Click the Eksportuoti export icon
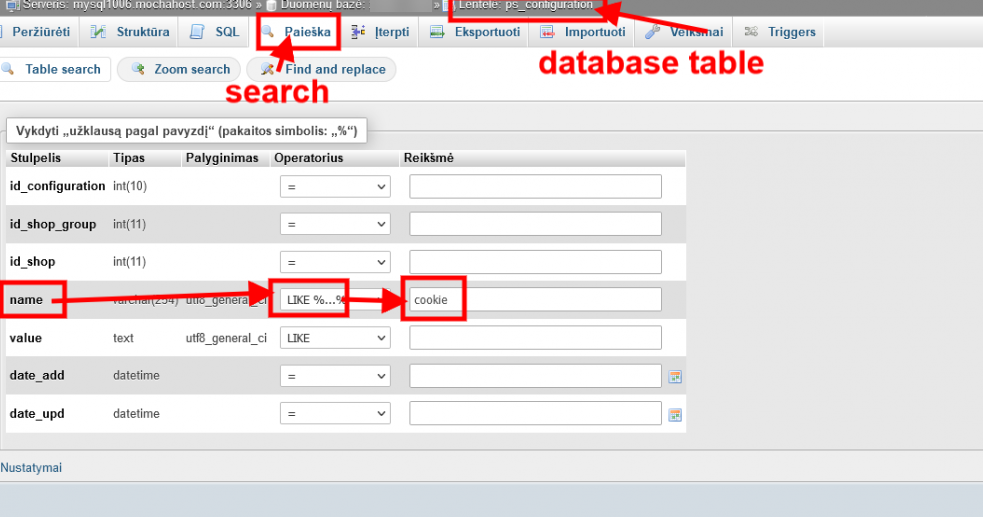Image resolution: width=983 pixels, height=517 pixels. 437,32
